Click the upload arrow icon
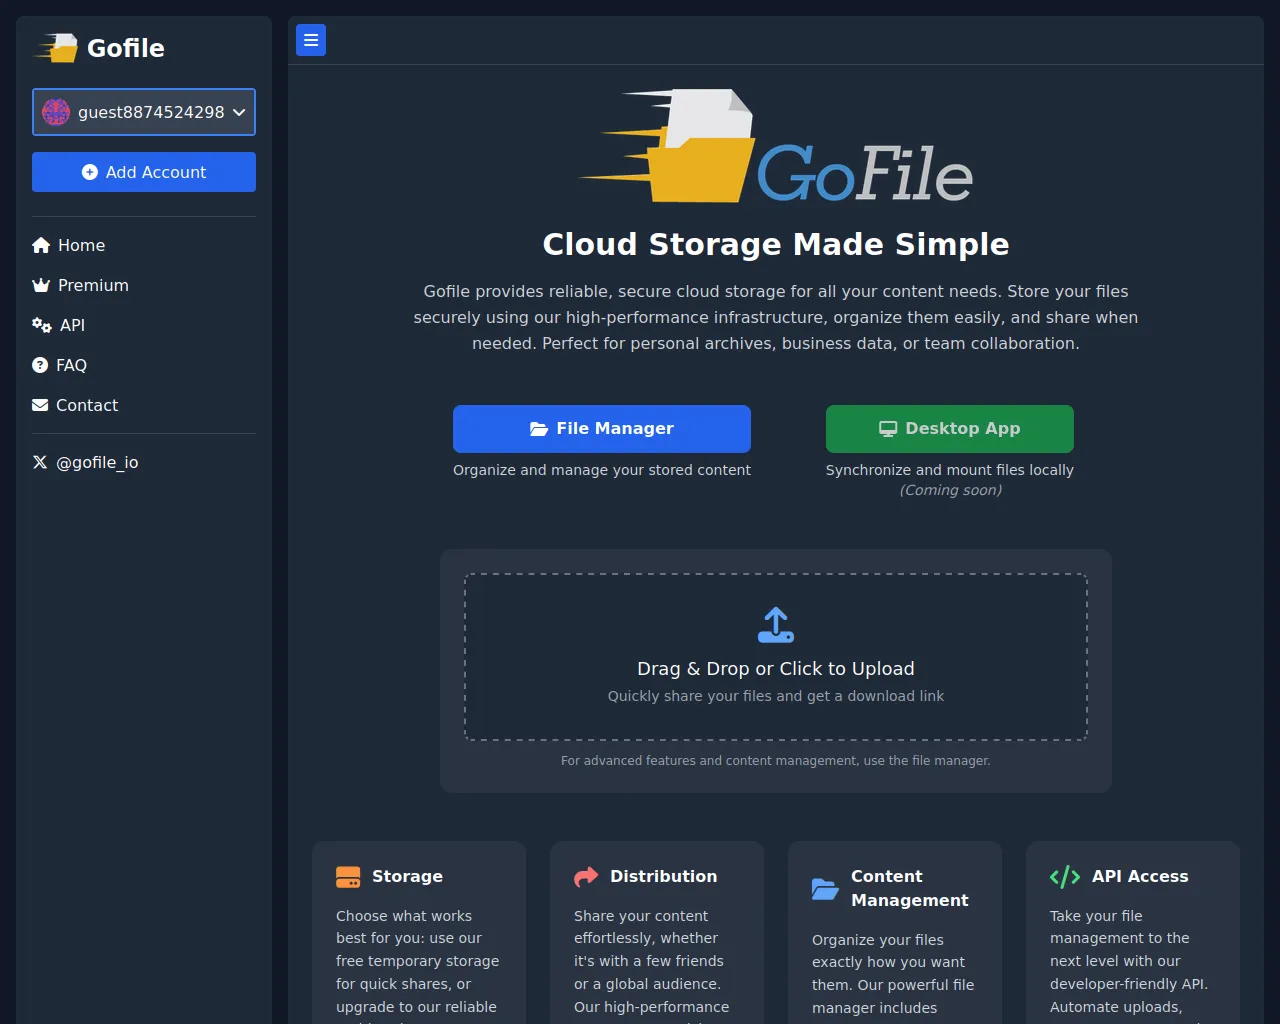The height and width of the screenshot is (1024, 1280). [x=776, y=625]
